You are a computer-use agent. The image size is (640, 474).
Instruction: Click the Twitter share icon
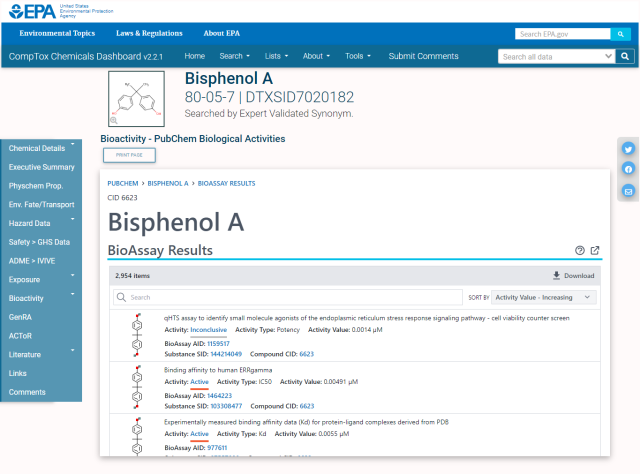pyautogui.click(x=628, y=149)
